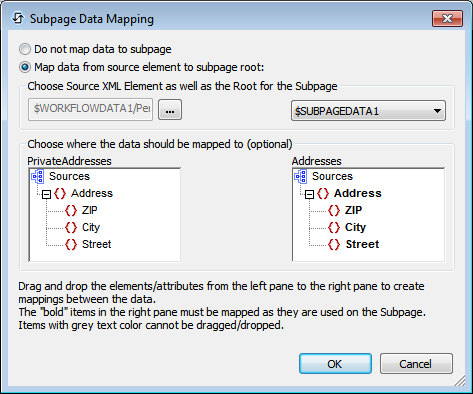Open the $SUBPAGEDATA1 dropdown
473x394 pixels.
[x=368, y=111]
